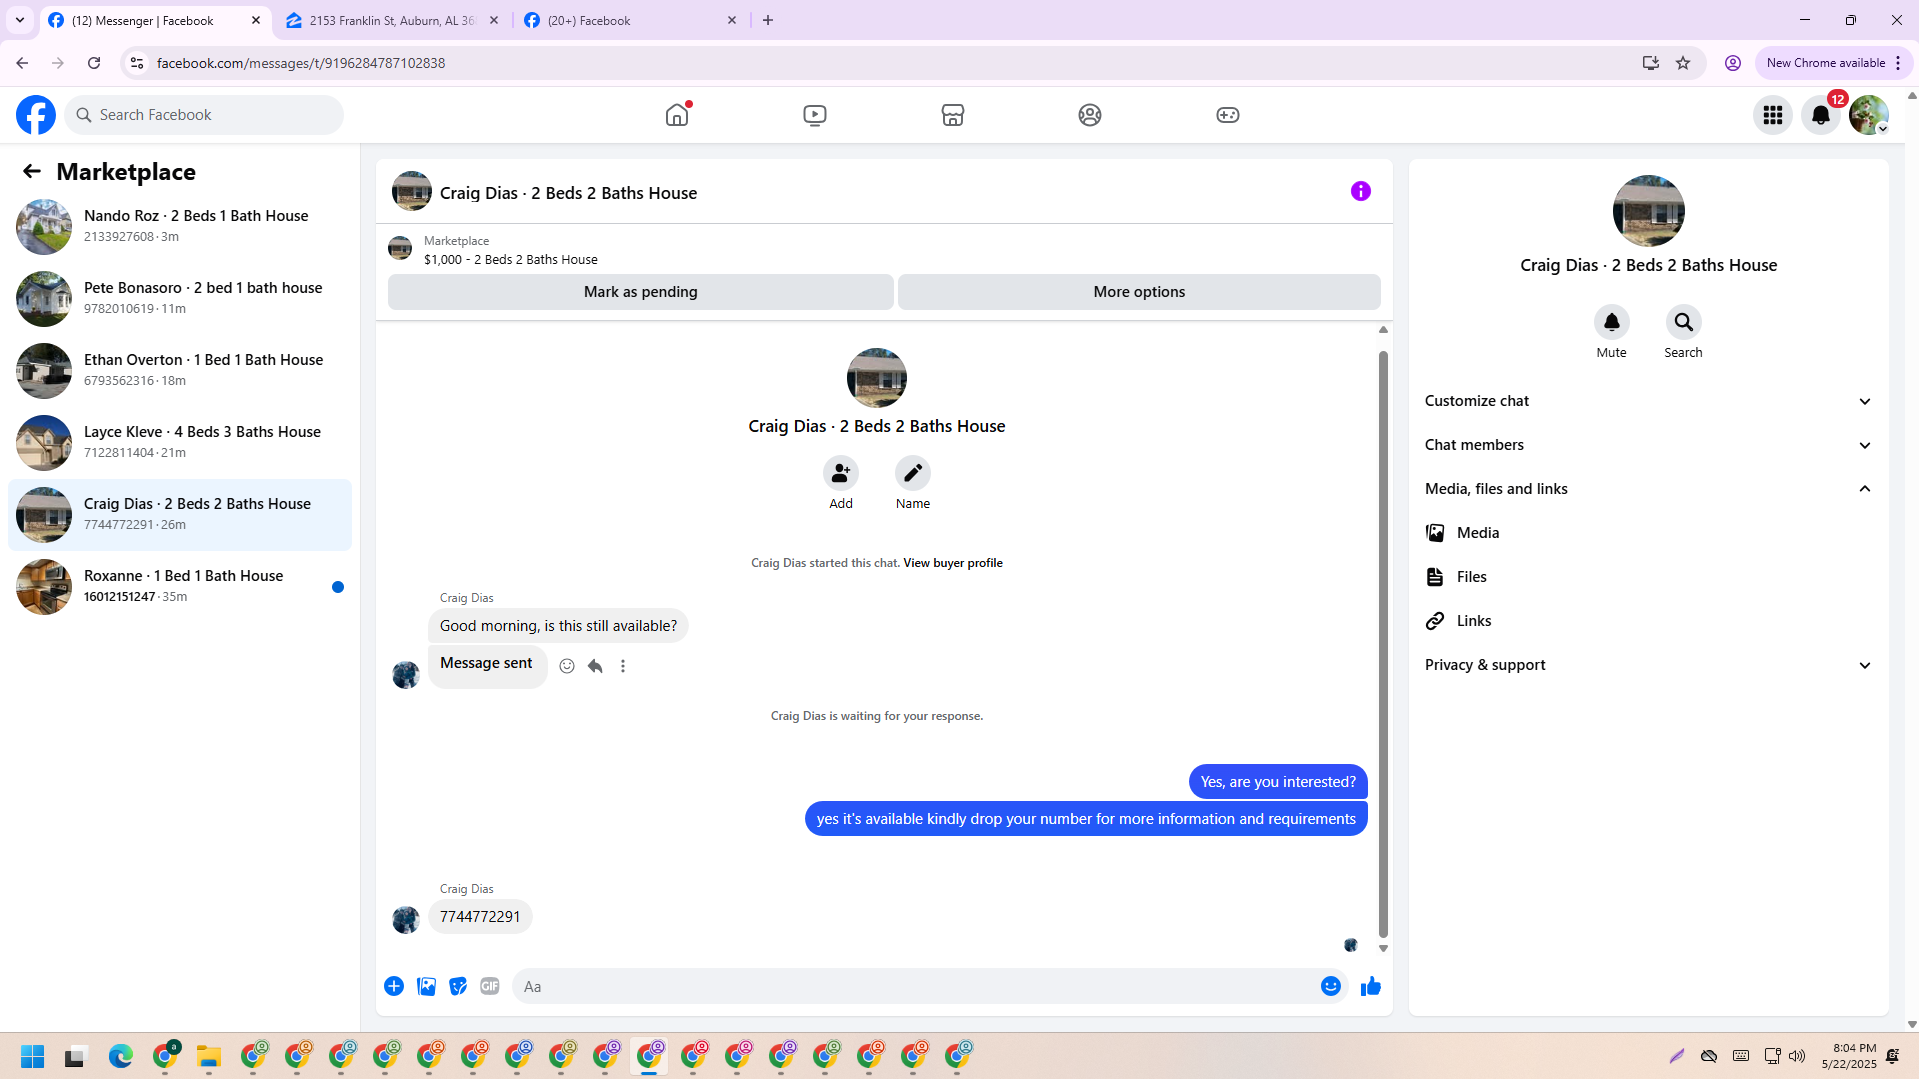Add people to the chat
This screenshot has height=1079, width=1919.
pyautogui.click(x=841, y=473)
